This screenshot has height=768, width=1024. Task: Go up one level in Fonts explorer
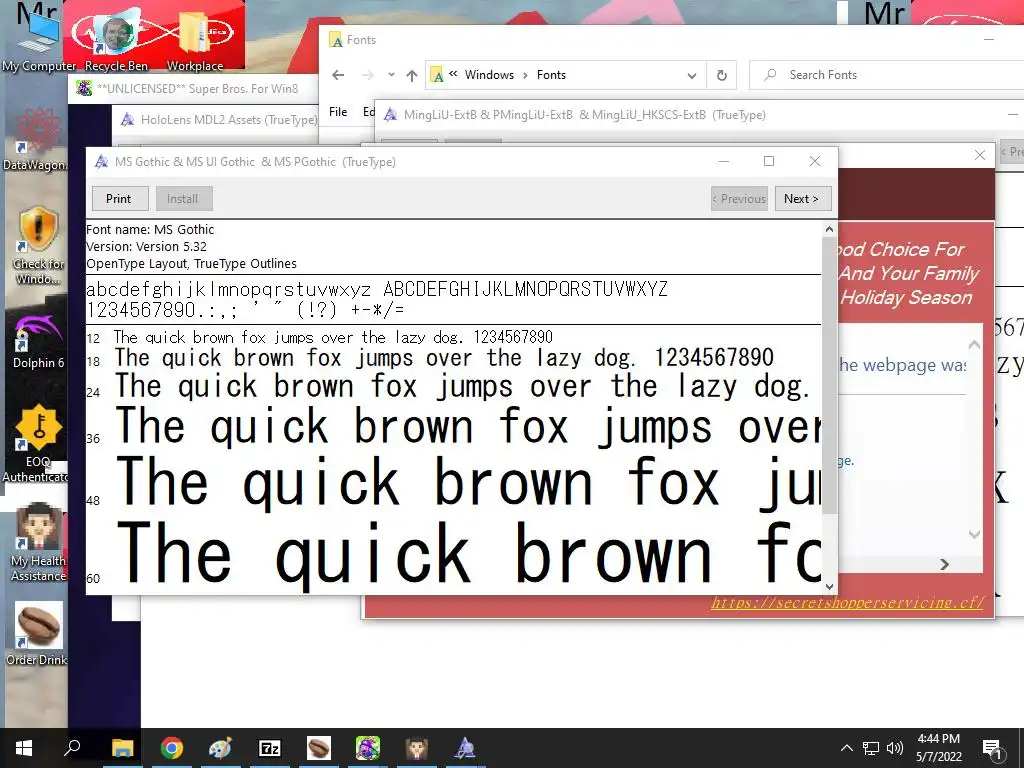pos(411,75)
